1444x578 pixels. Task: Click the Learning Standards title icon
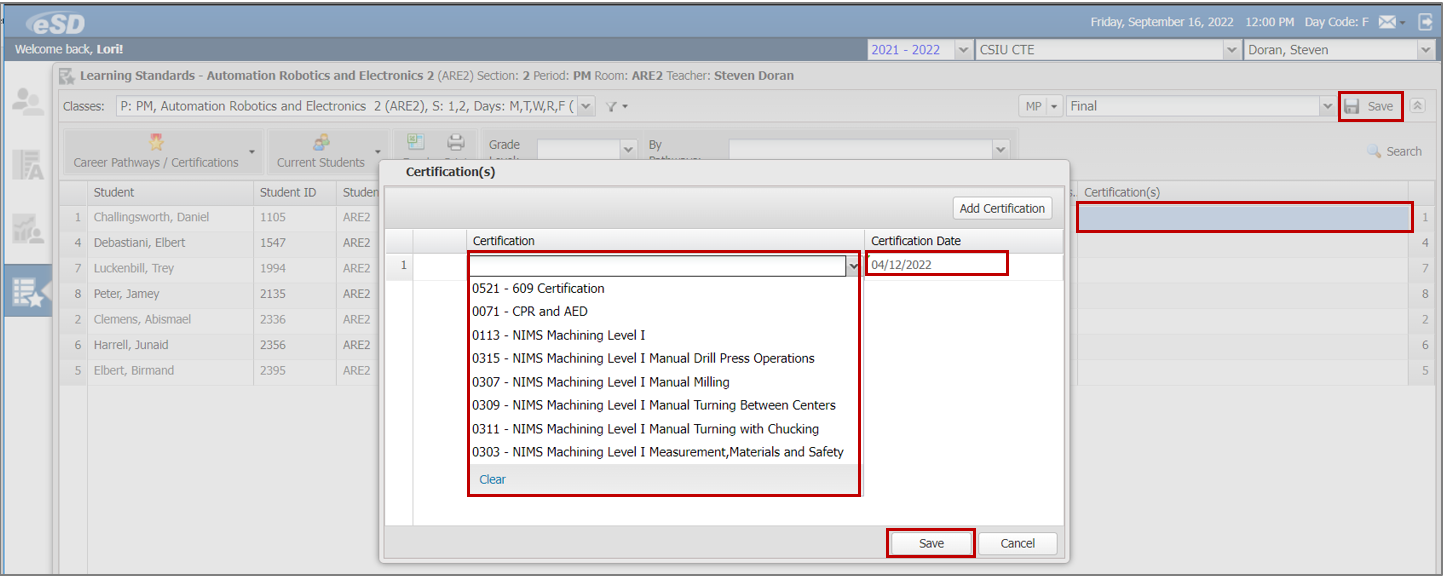(67, 75)
